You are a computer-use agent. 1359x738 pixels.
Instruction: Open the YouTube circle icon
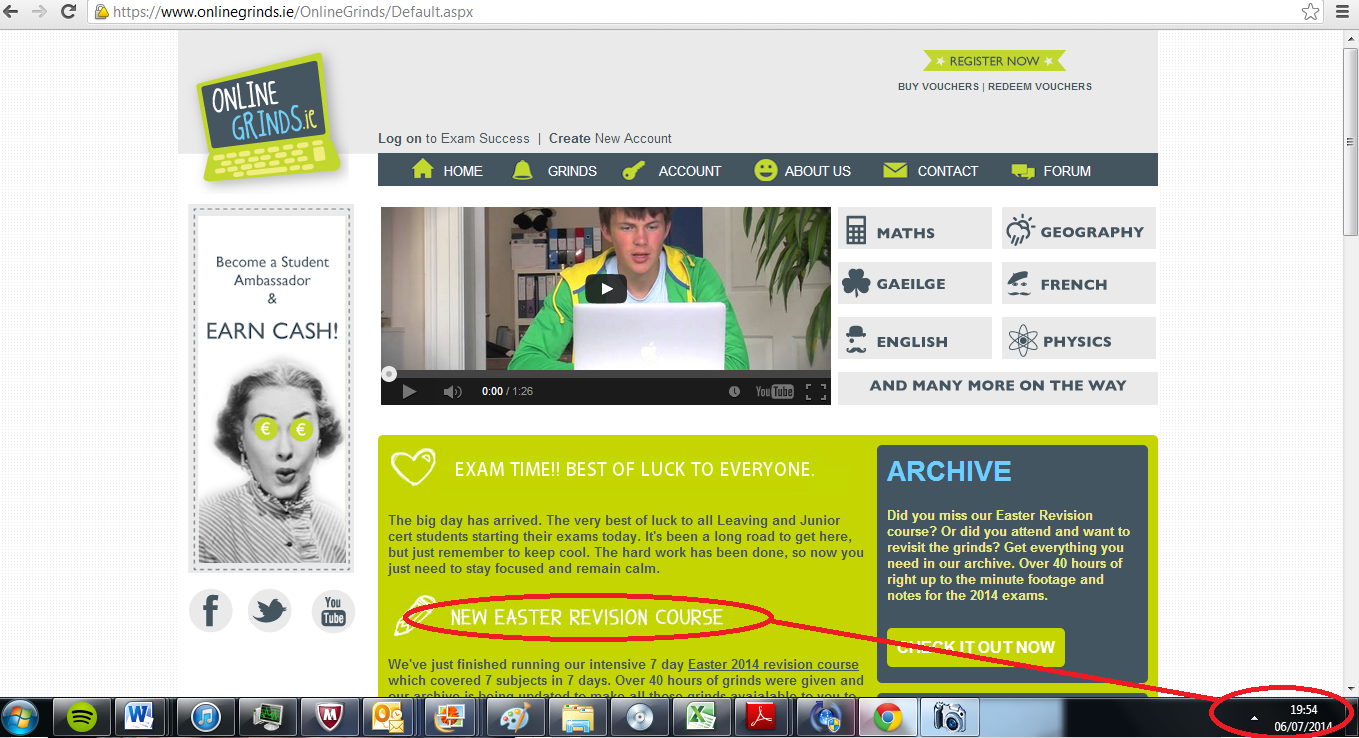(333, 610)
